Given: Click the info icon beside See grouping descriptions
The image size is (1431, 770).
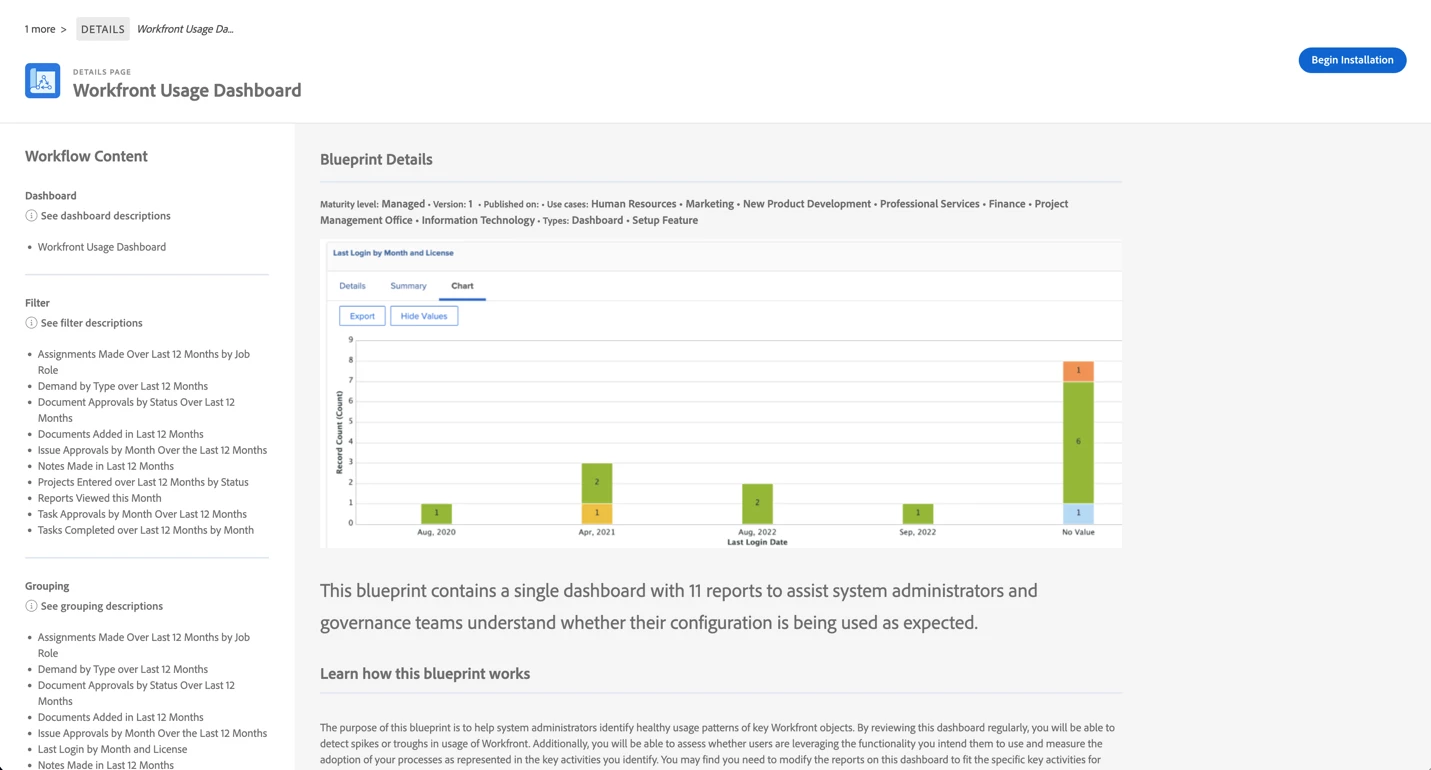Looking at the screenshot, I should [x=31, y=606].
